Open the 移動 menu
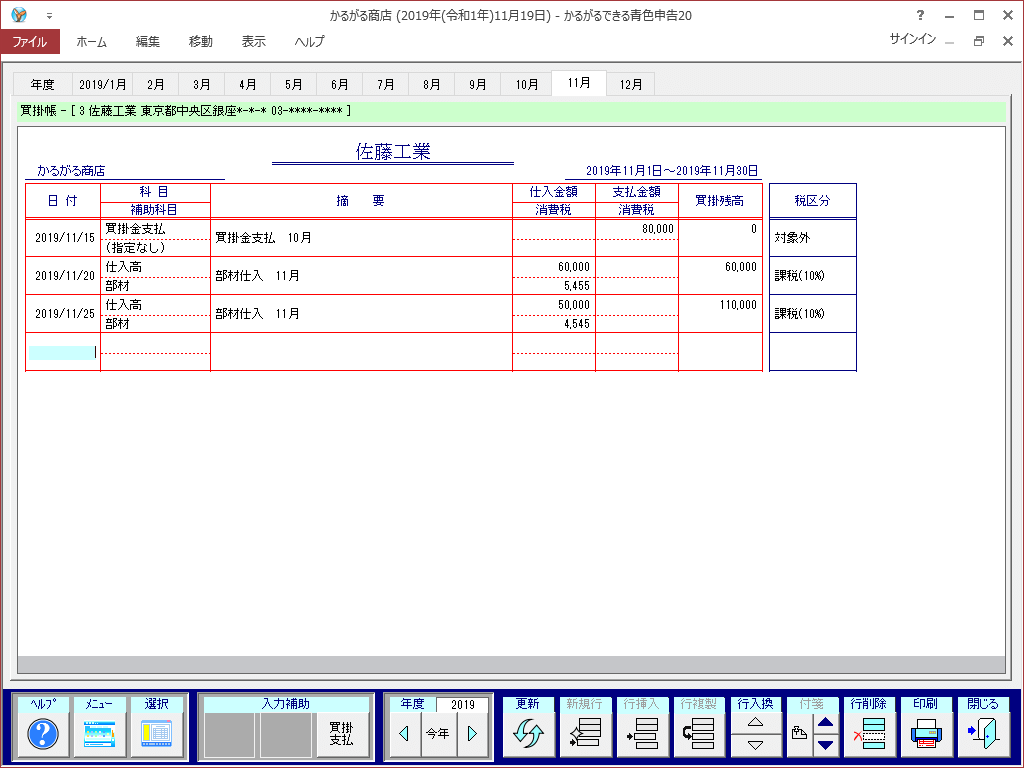Screen dimensions: 1024x768 point(200,41)
